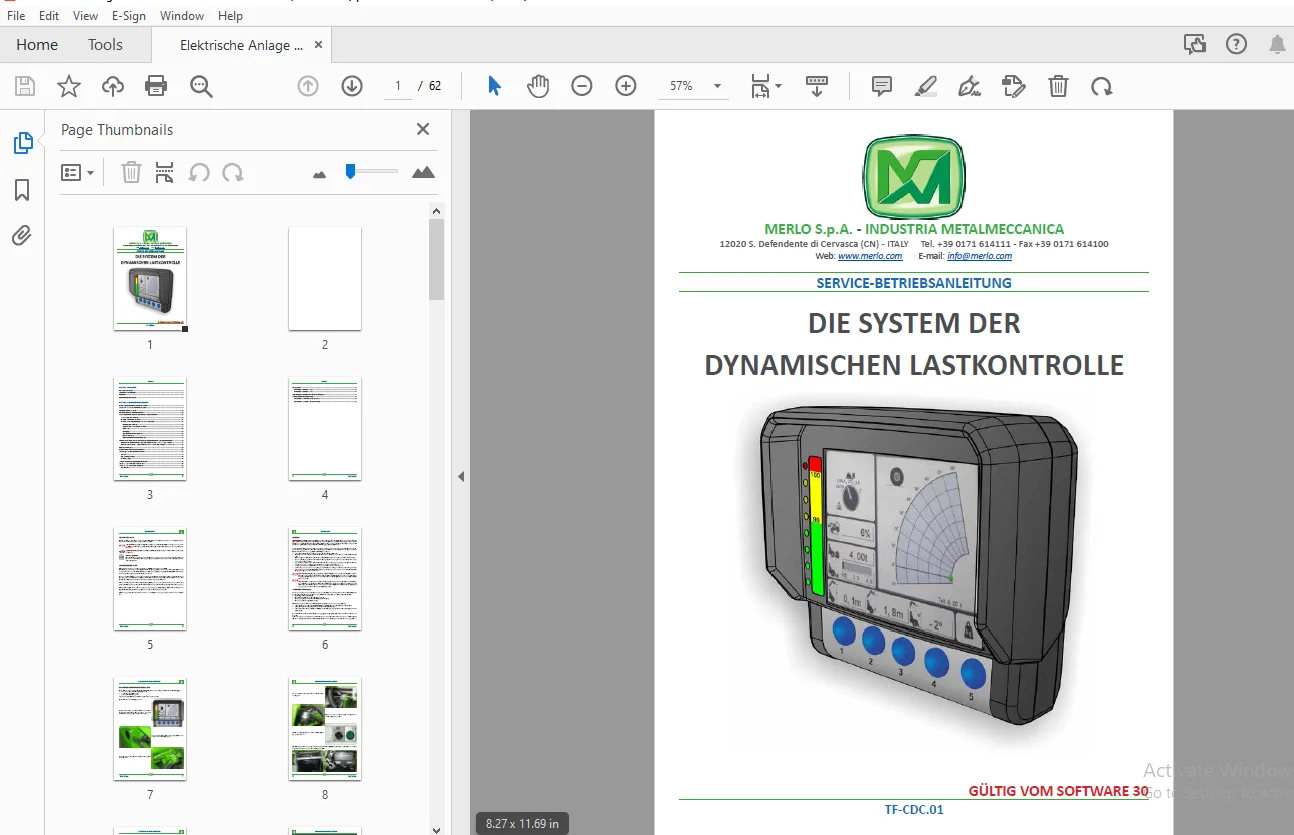This screenshot has width=1294, height=835.
Task: Select page 3 thumbnail
Action: [150, 429]
